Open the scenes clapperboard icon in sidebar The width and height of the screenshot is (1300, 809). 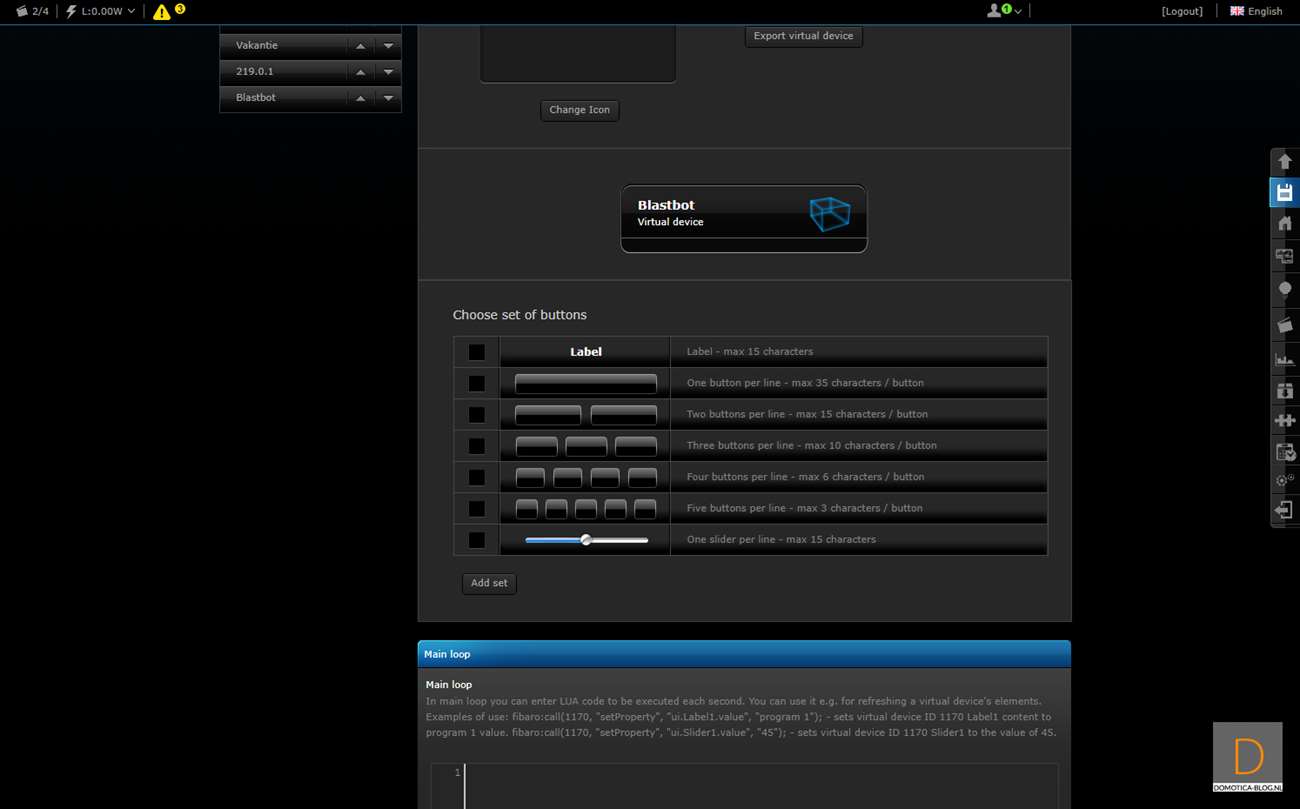[1284, 325]
